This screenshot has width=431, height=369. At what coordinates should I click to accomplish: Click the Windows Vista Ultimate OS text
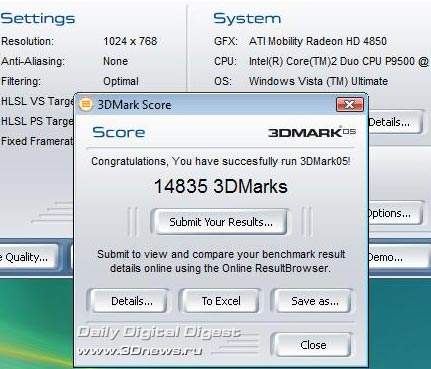click(318, 81)
